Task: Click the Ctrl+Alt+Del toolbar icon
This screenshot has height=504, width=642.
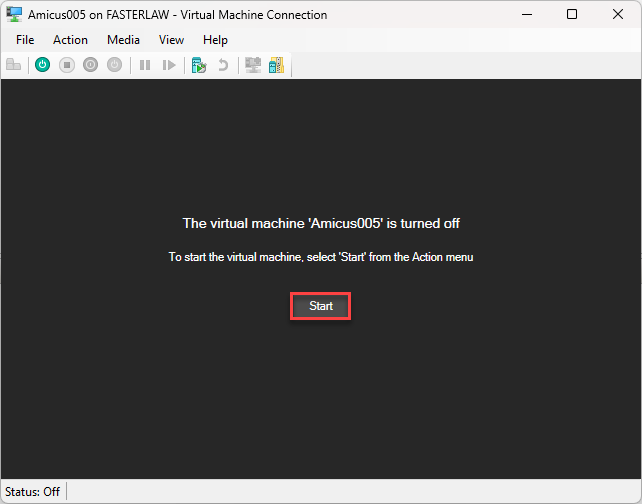Action: click(x=14, y=65)
